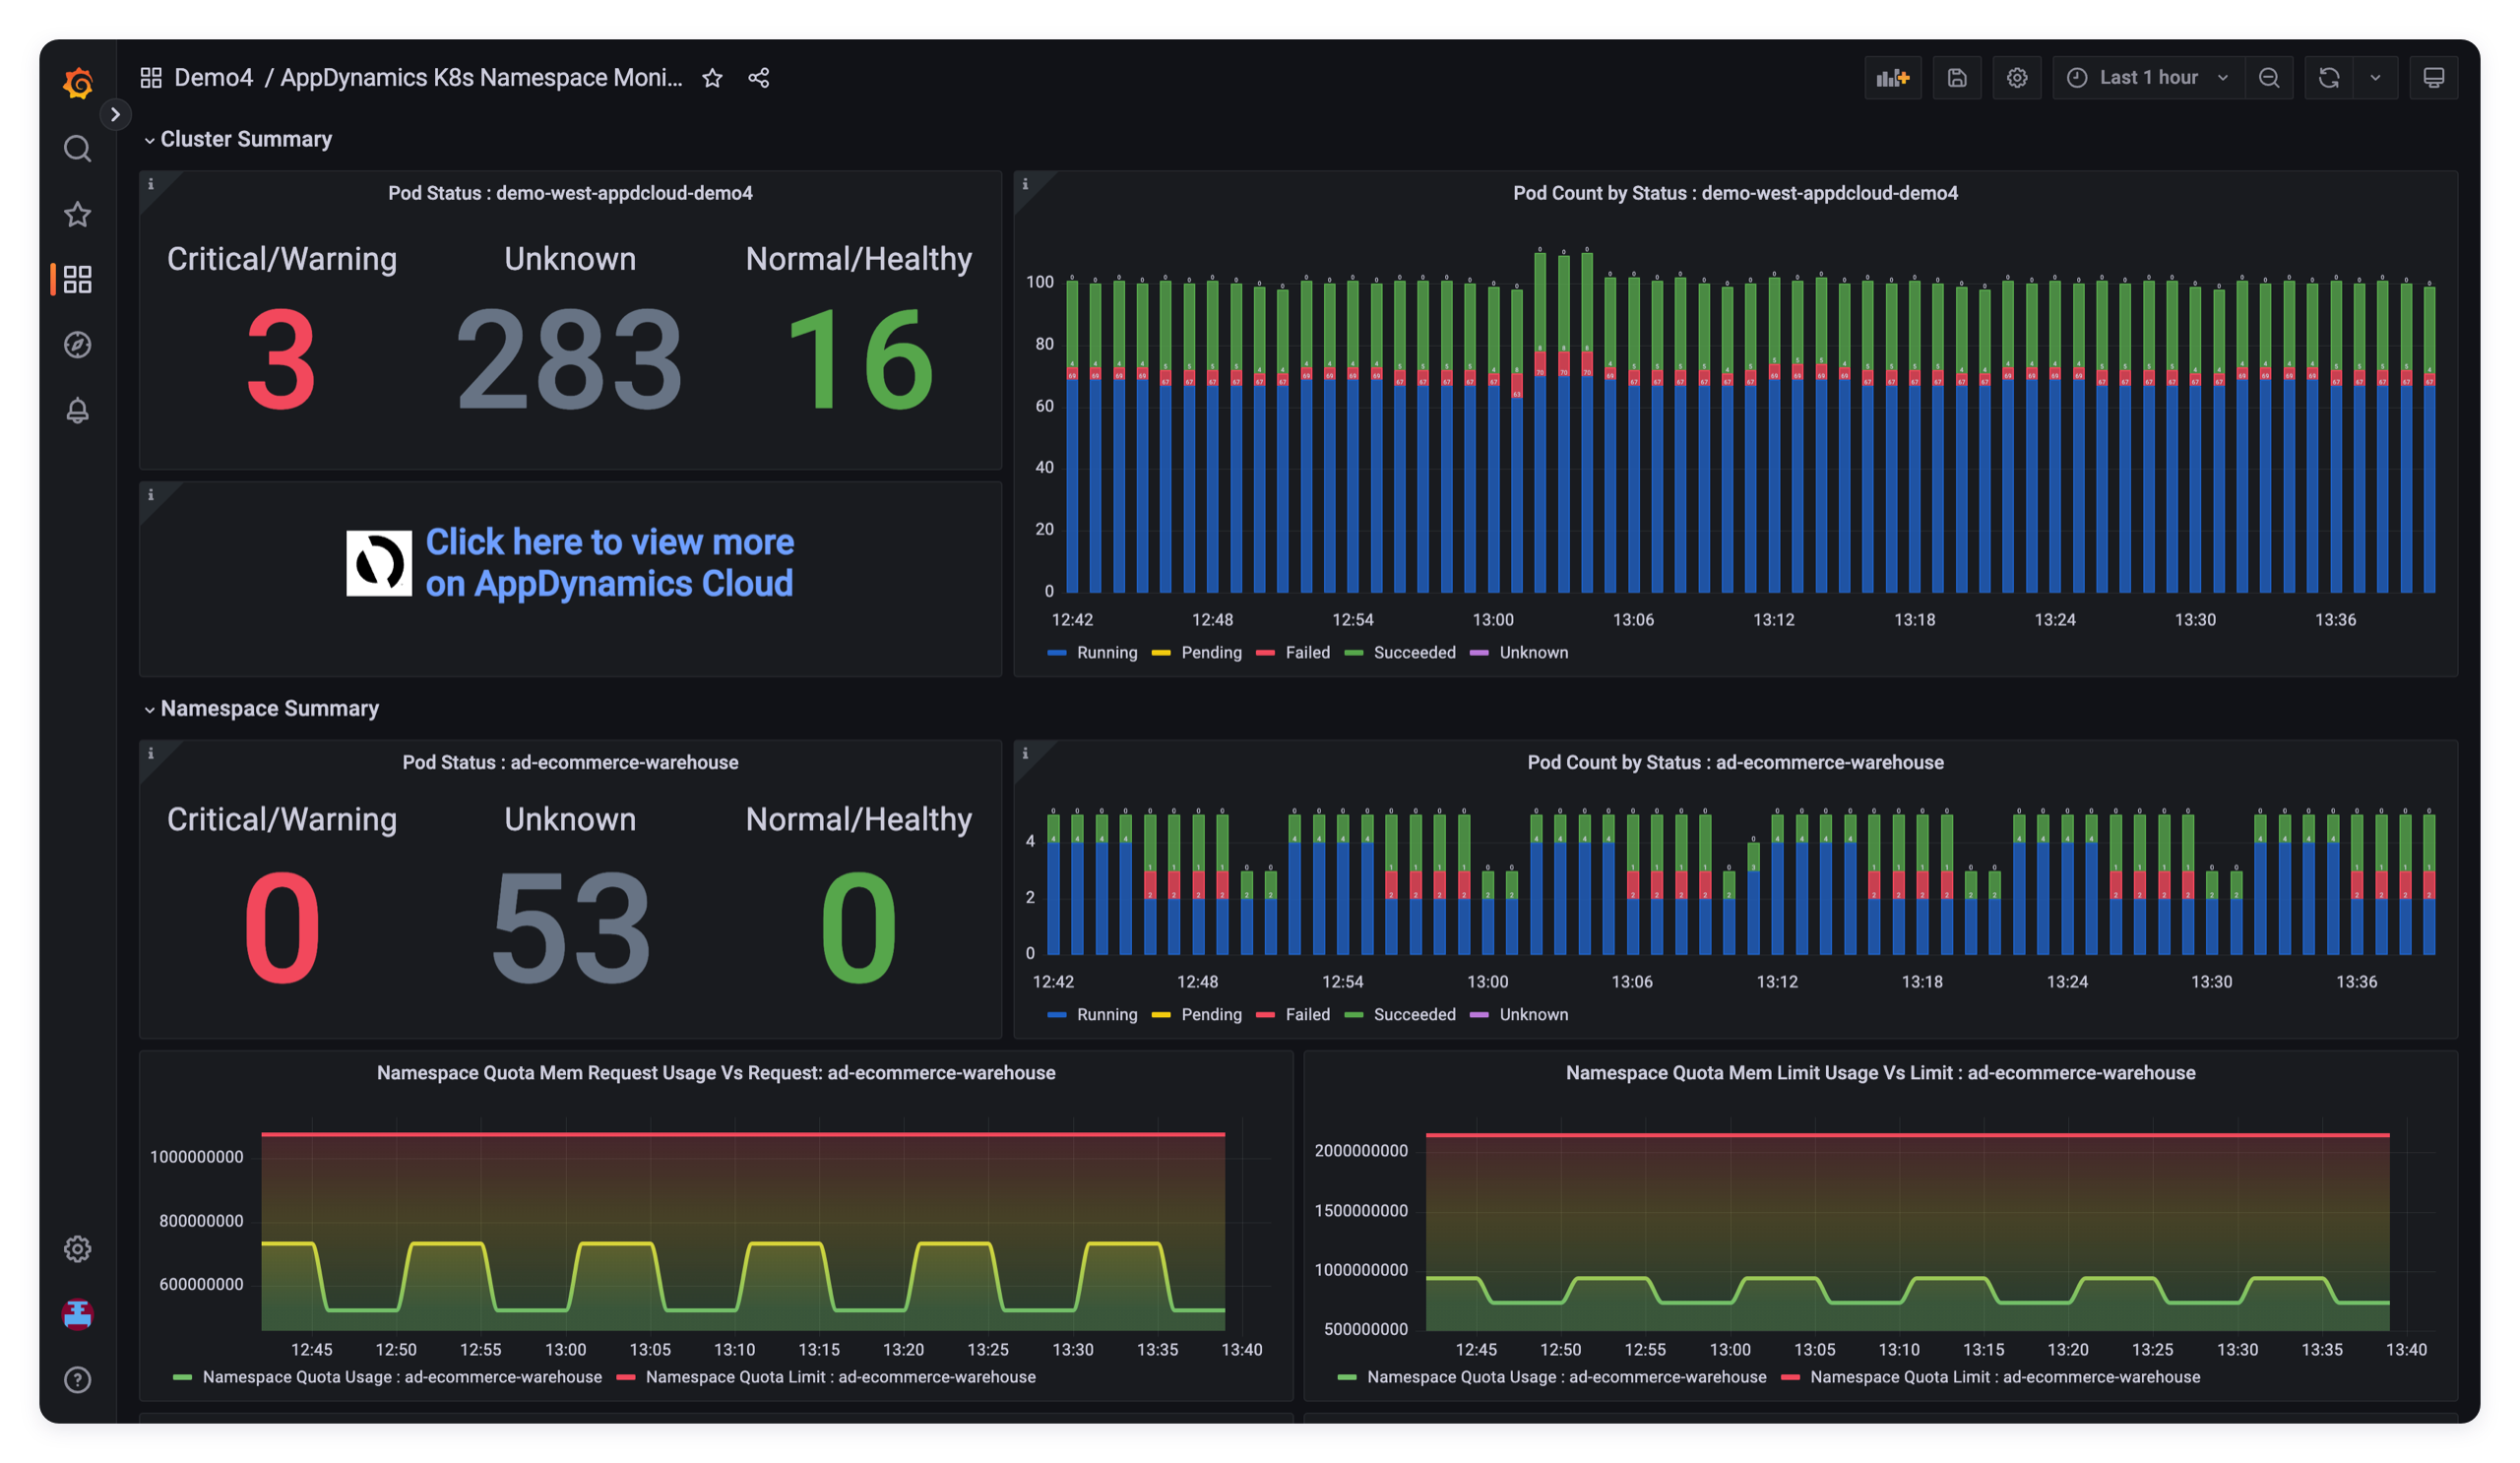Click here to view more on AppDynamics Cloud
The width and height of the screenshot is (2520, 1463).
[609, 562]
